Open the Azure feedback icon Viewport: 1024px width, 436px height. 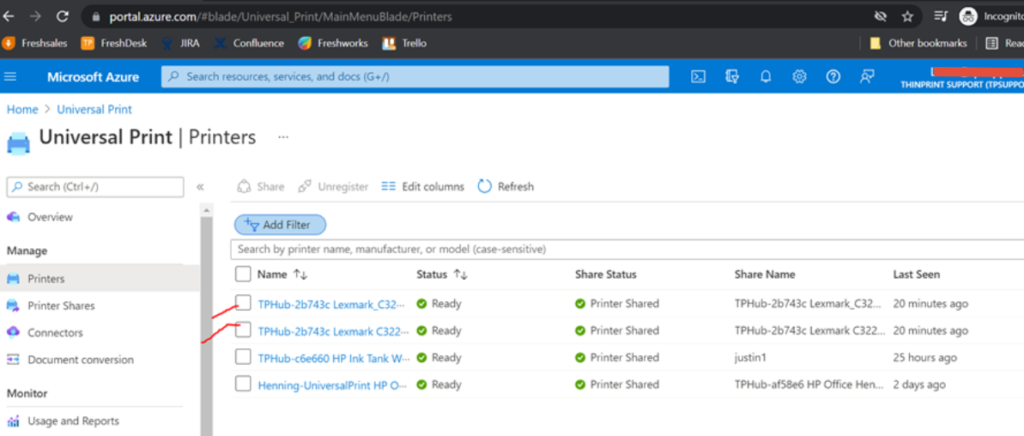(x=867, y=76)
